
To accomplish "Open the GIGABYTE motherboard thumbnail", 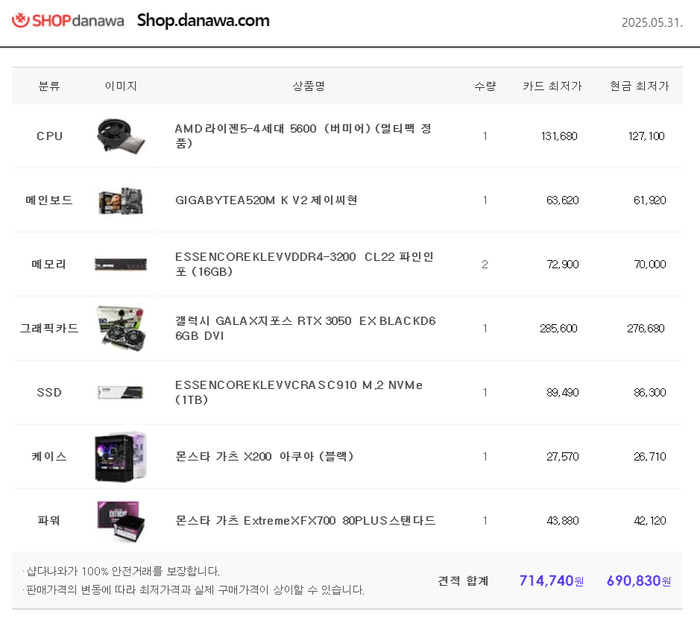I will tap(121, 200).
